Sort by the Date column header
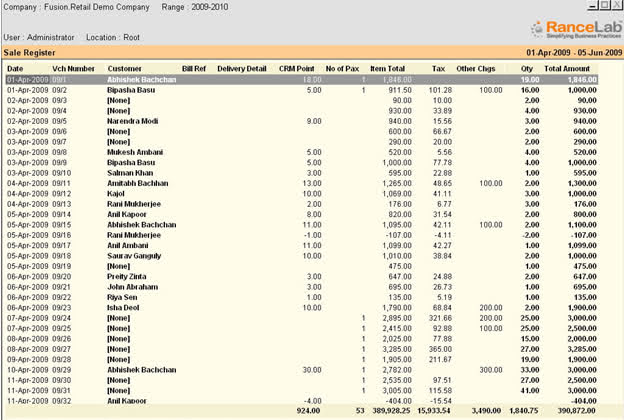The height and width of the screenshot is (420, 624). point(15,68)
